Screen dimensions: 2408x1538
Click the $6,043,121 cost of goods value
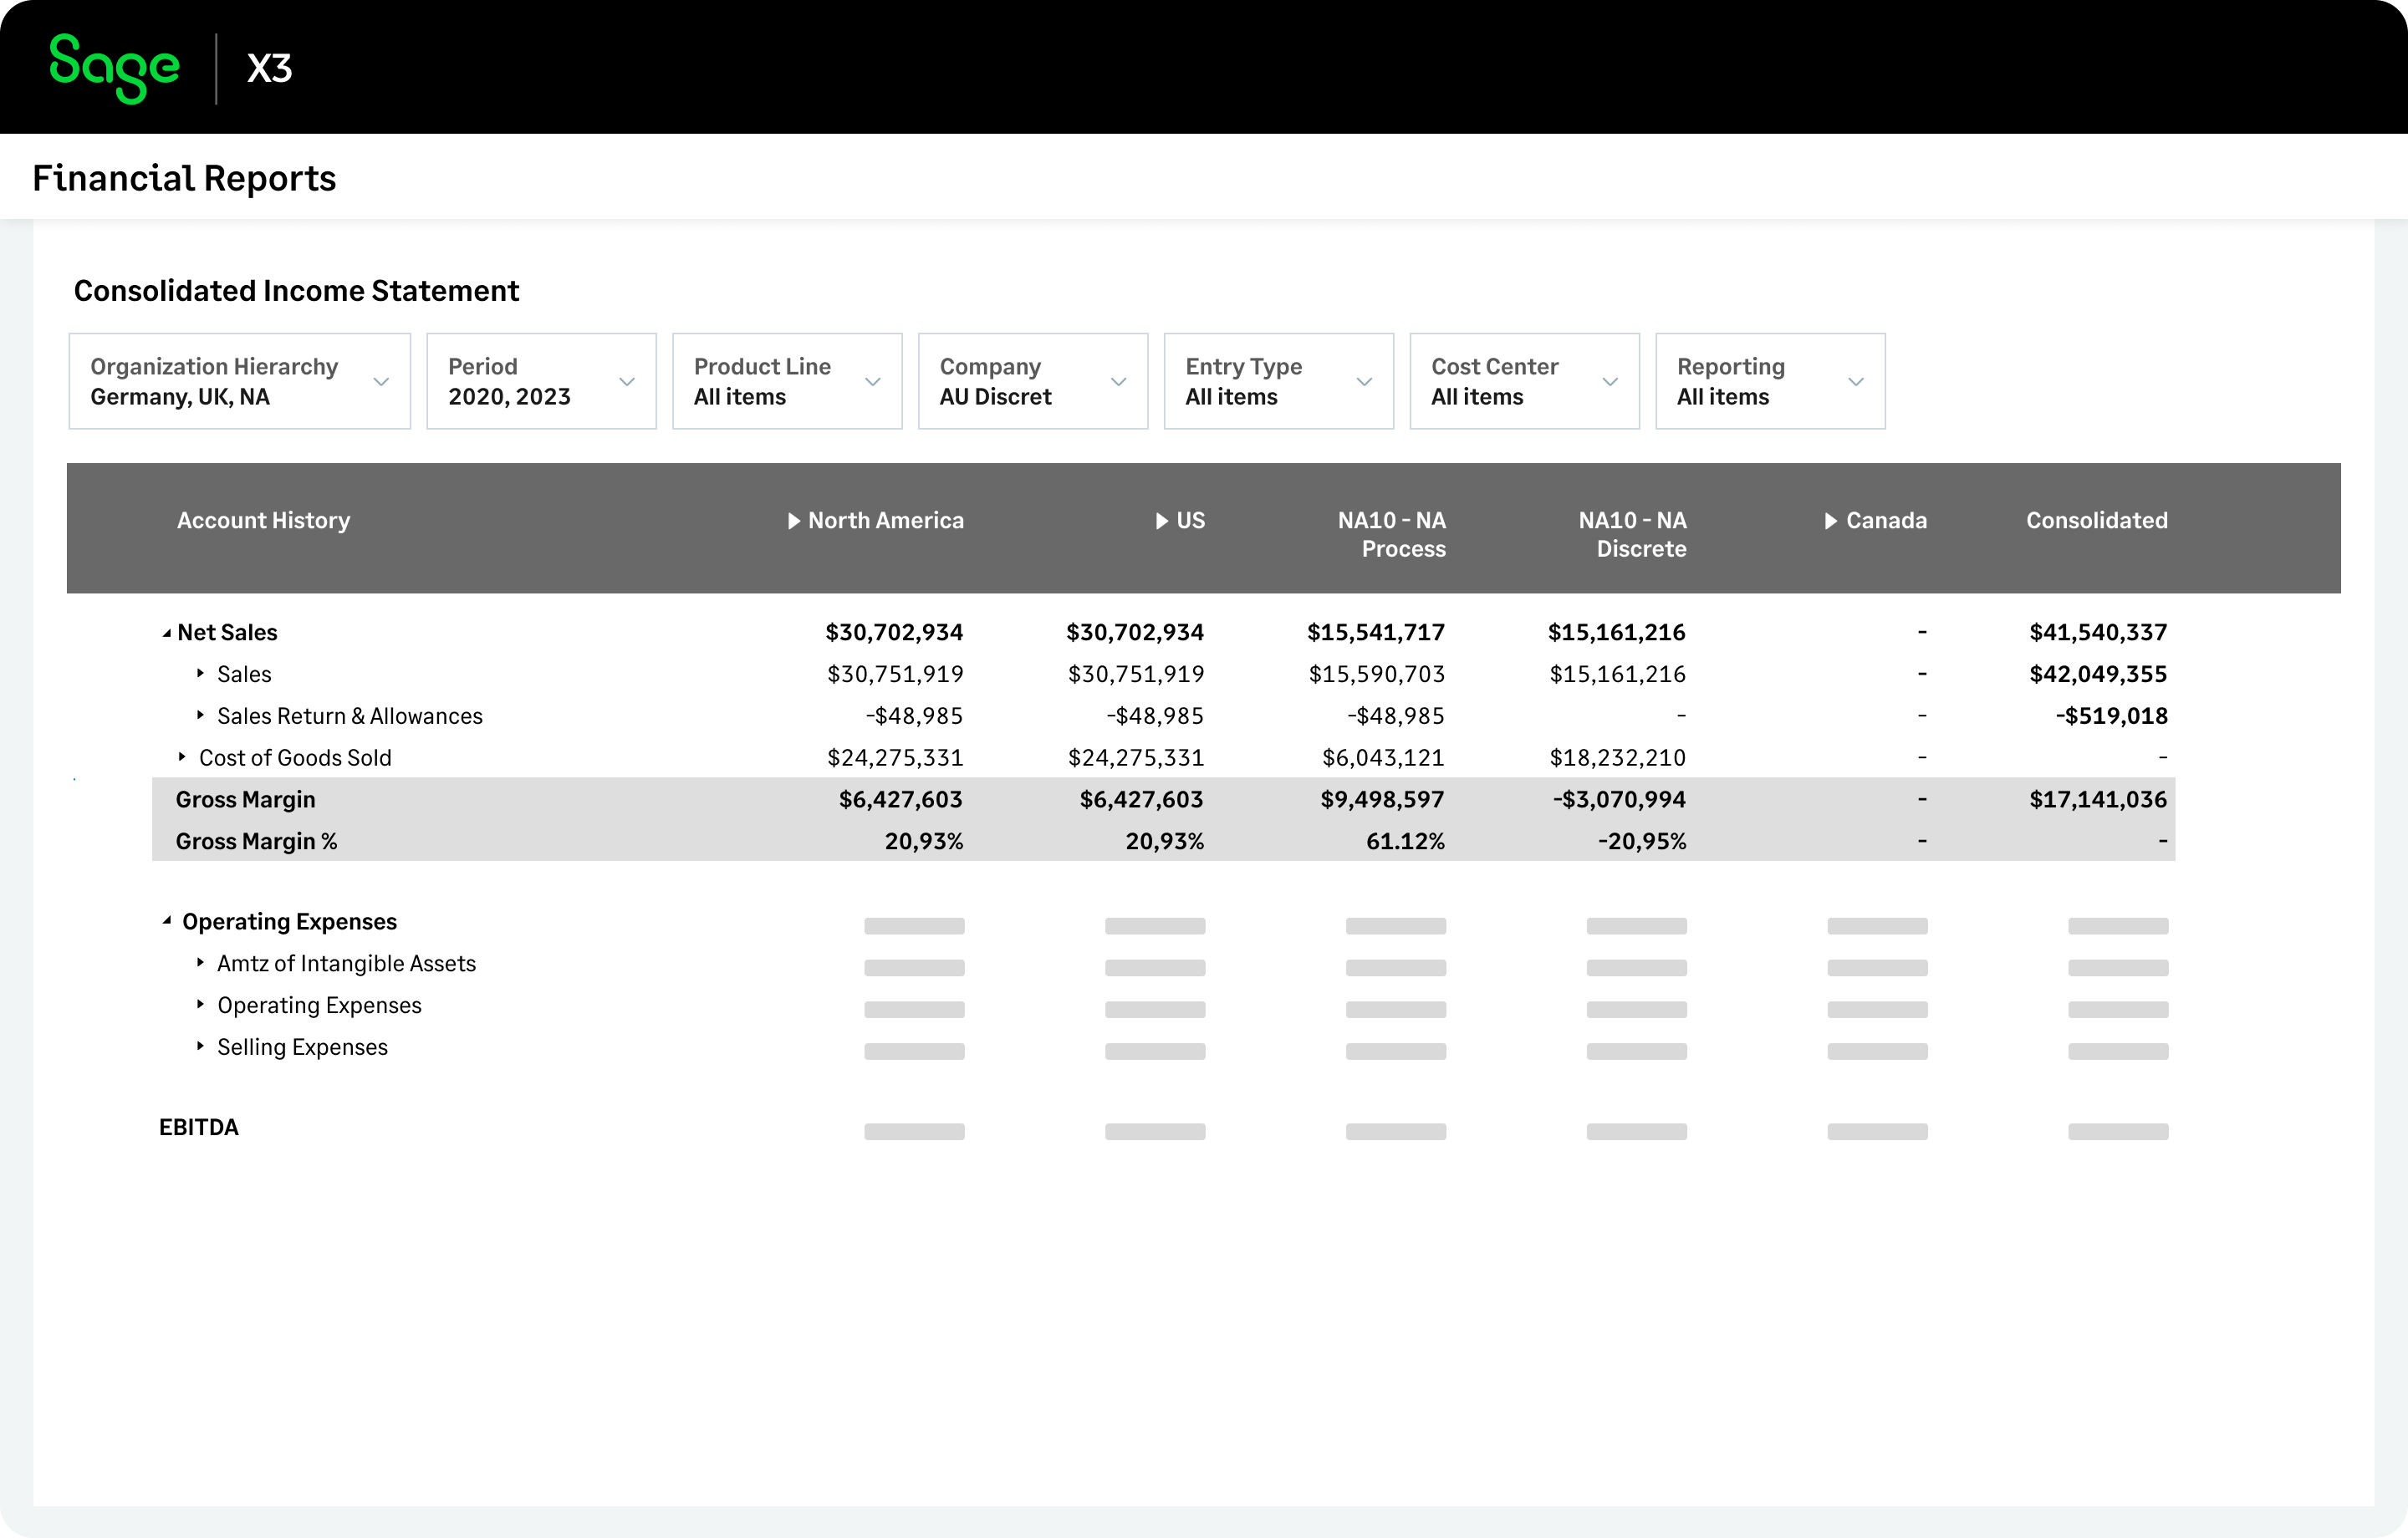1383,758
